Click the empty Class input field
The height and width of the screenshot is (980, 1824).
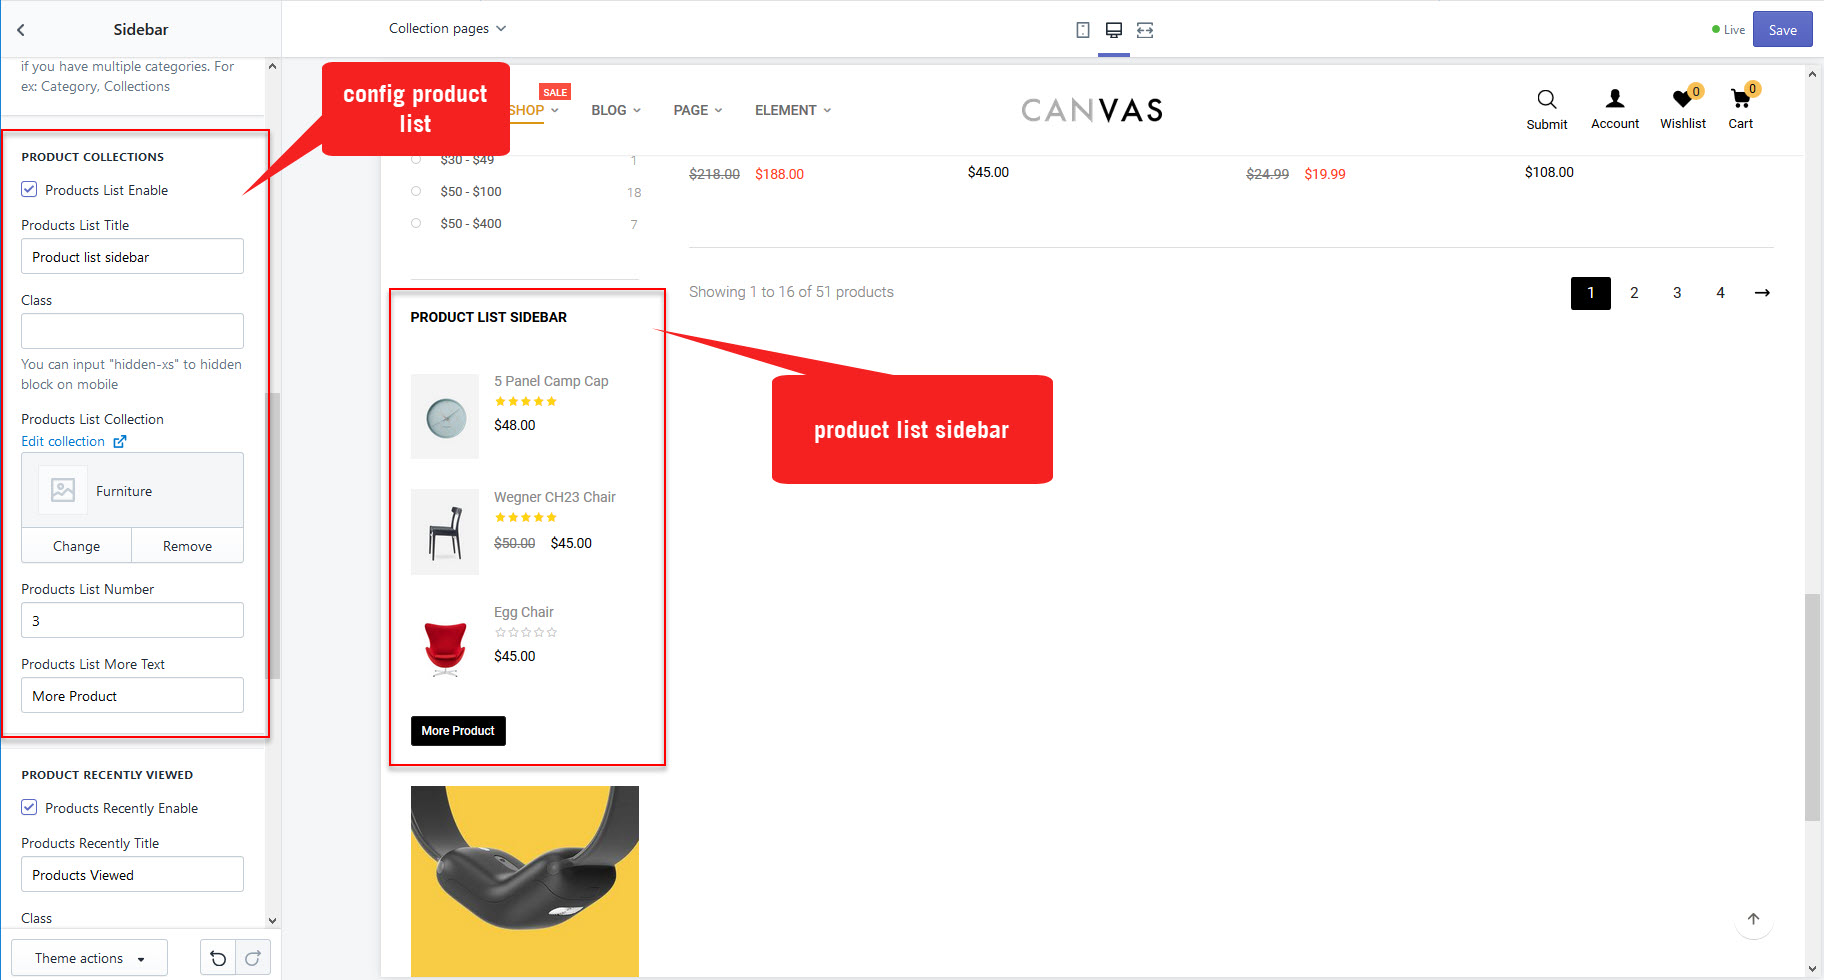[132, 331]
